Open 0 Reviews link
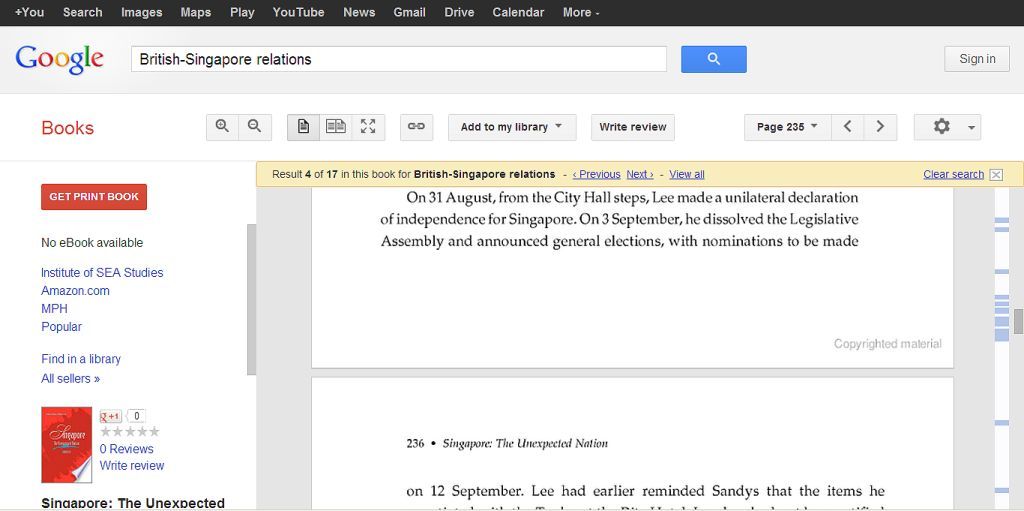1024x511 pixels. (x=127, y=449)
